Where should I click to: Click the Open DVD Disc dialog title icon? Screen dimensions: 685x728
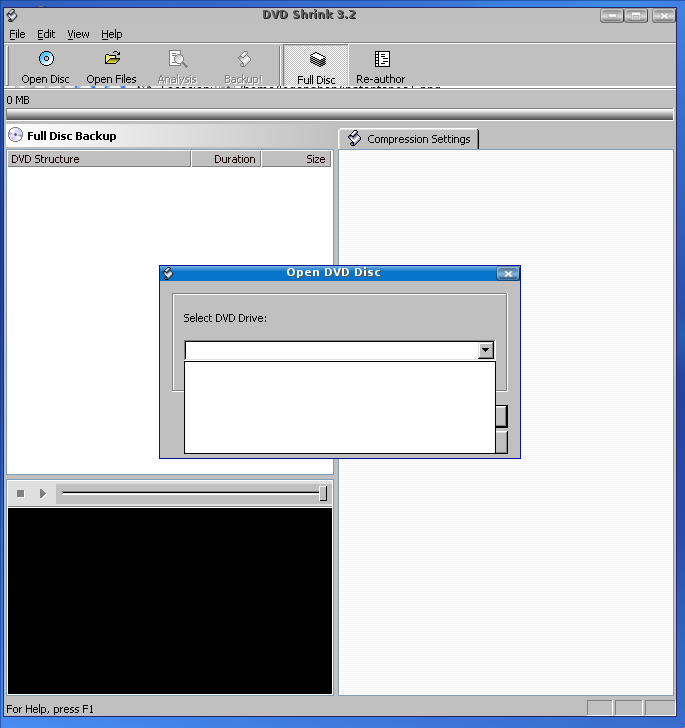click(x=168, y=273)
